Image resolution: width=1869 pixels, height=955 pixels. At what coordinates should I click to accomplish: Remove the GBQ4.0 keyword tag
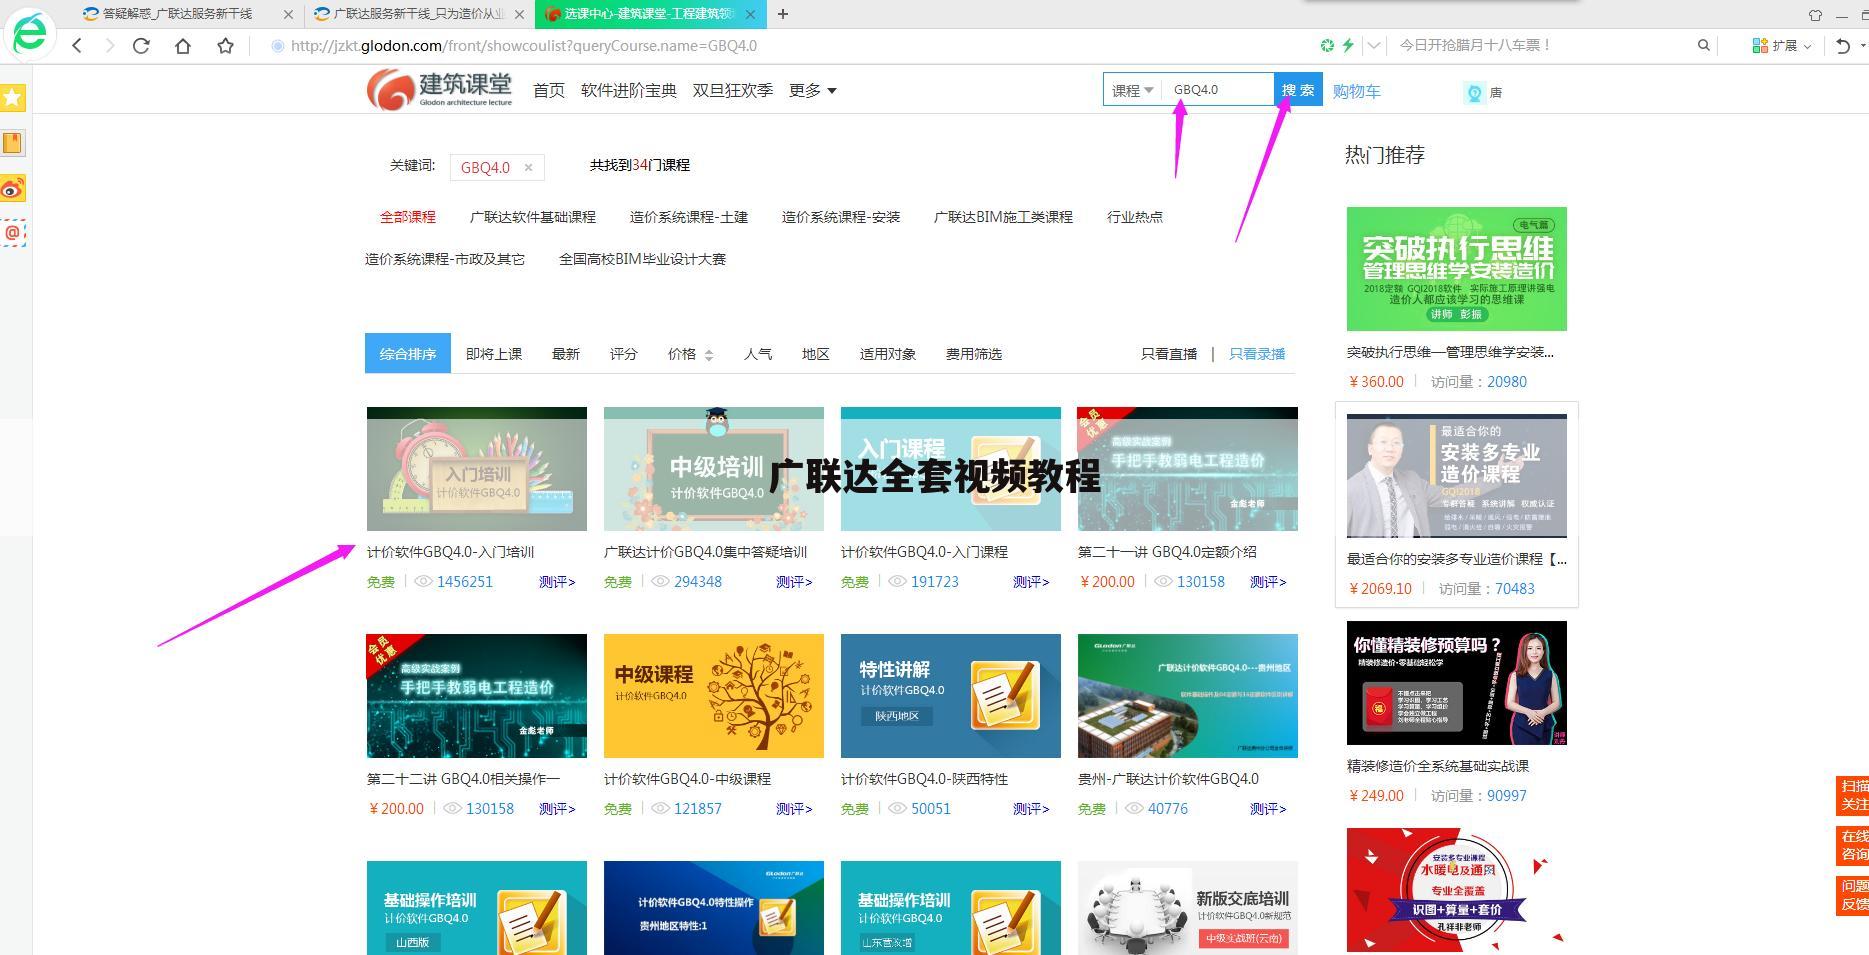coord(528,167)
